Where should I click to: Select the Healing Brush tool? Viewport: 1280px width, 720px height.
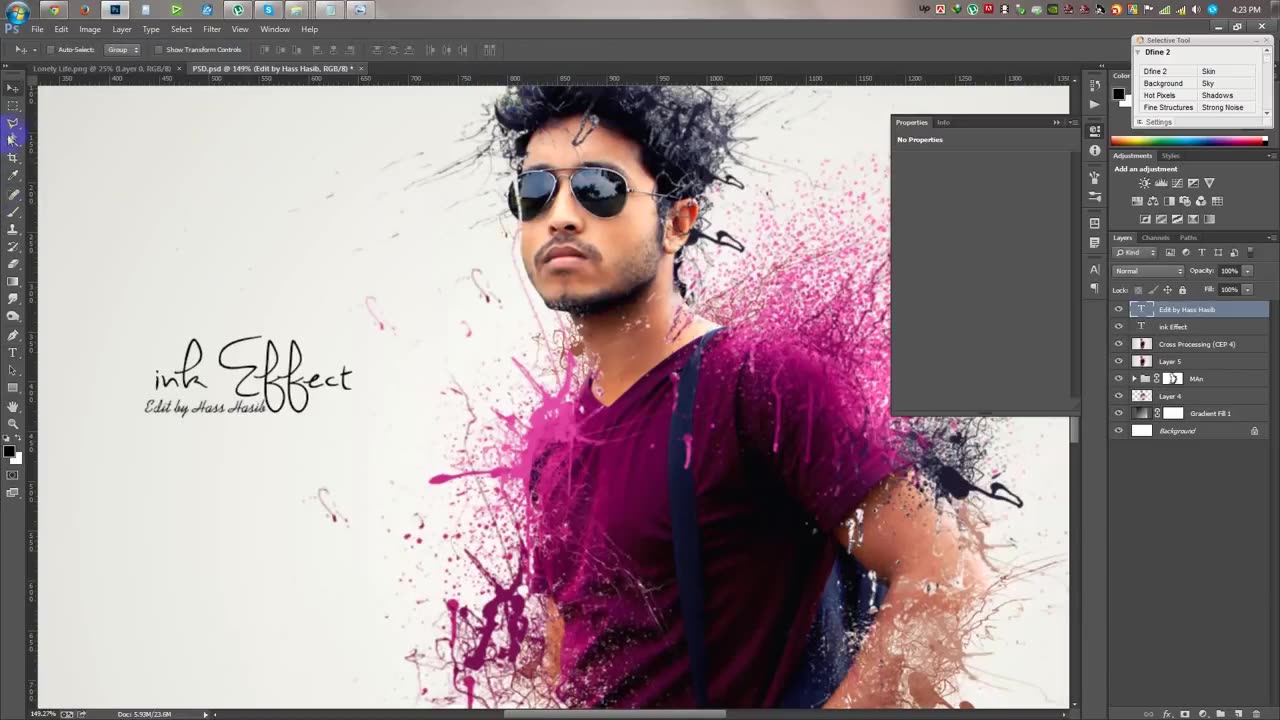[x=13, y=194]
